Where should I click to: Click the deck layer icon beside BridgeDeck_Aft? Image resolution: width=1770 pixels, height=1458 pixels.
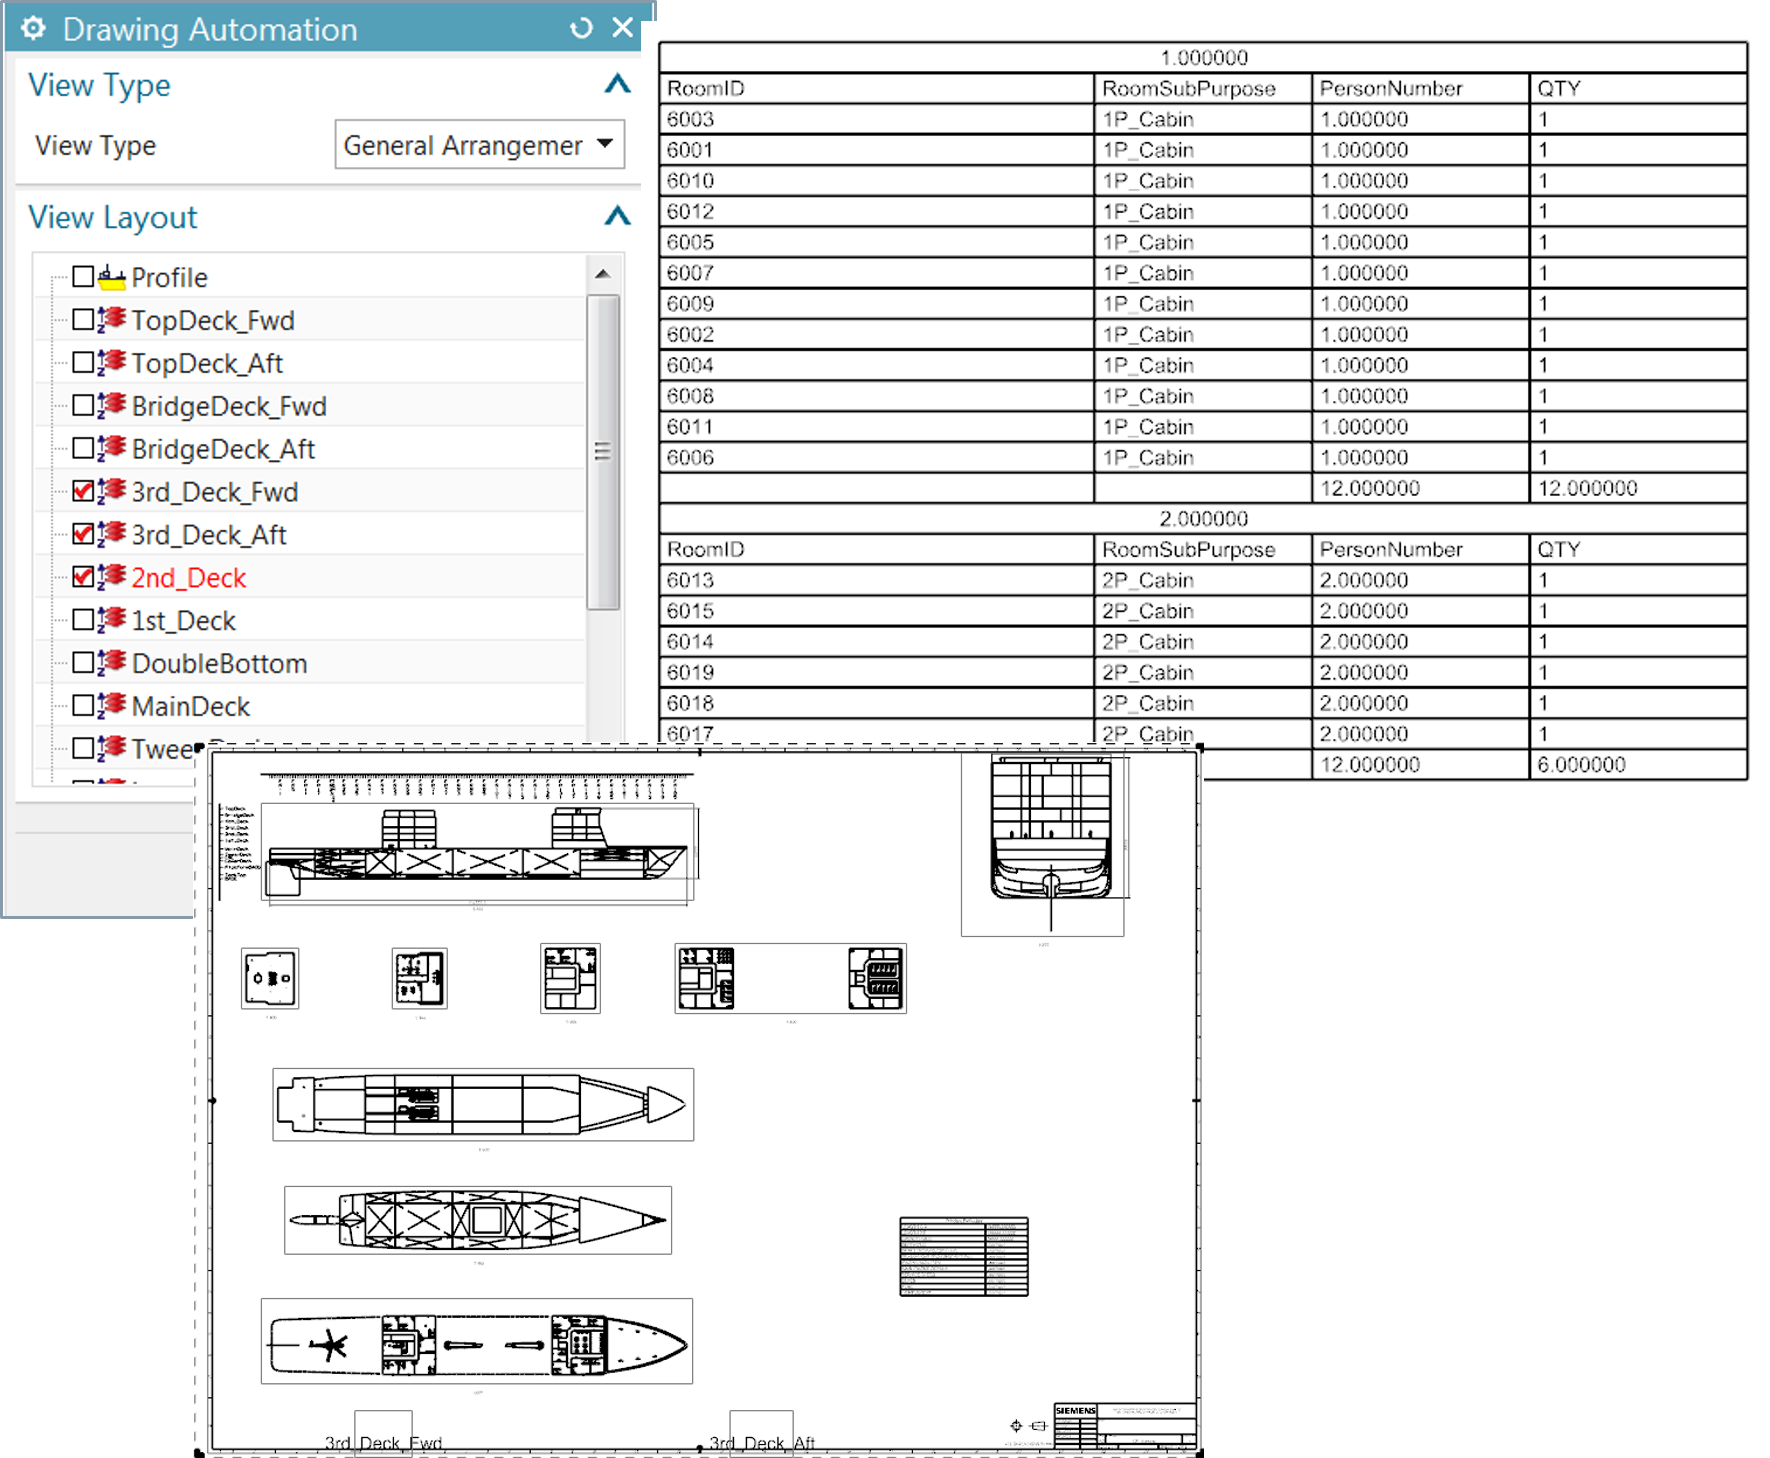click(x=113, y=448)
